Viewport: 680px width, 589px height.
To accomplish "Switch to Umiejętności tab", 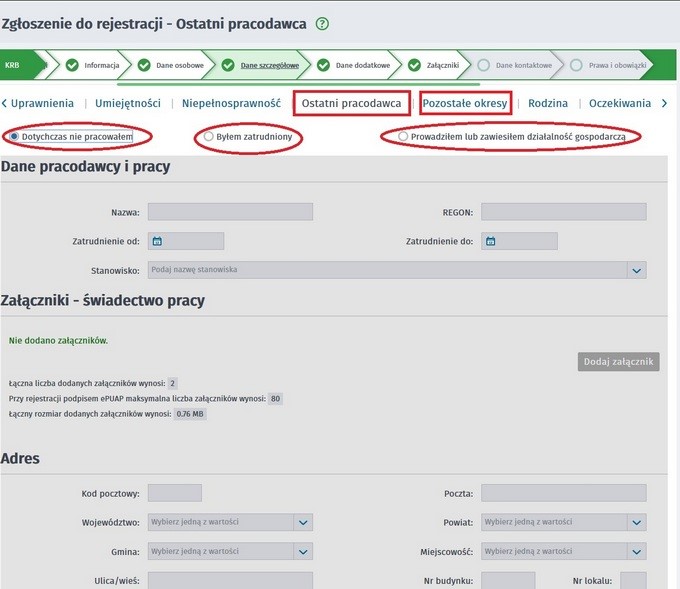I will pos(128,103).
